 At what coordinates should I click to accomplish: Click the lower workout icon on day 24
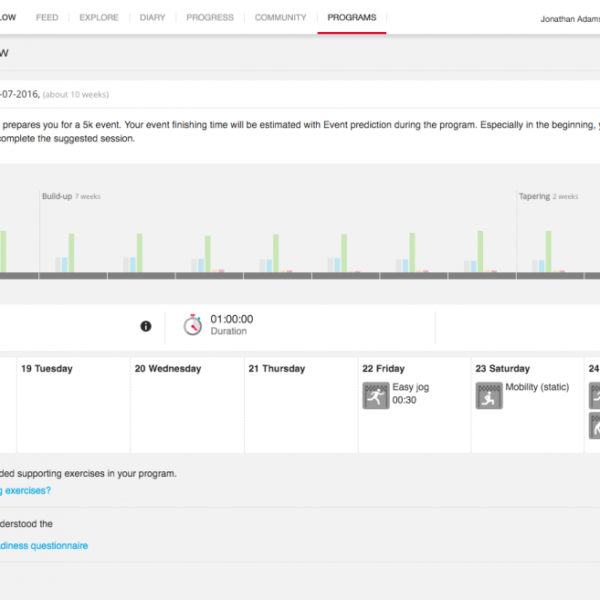tap(594, 427)
